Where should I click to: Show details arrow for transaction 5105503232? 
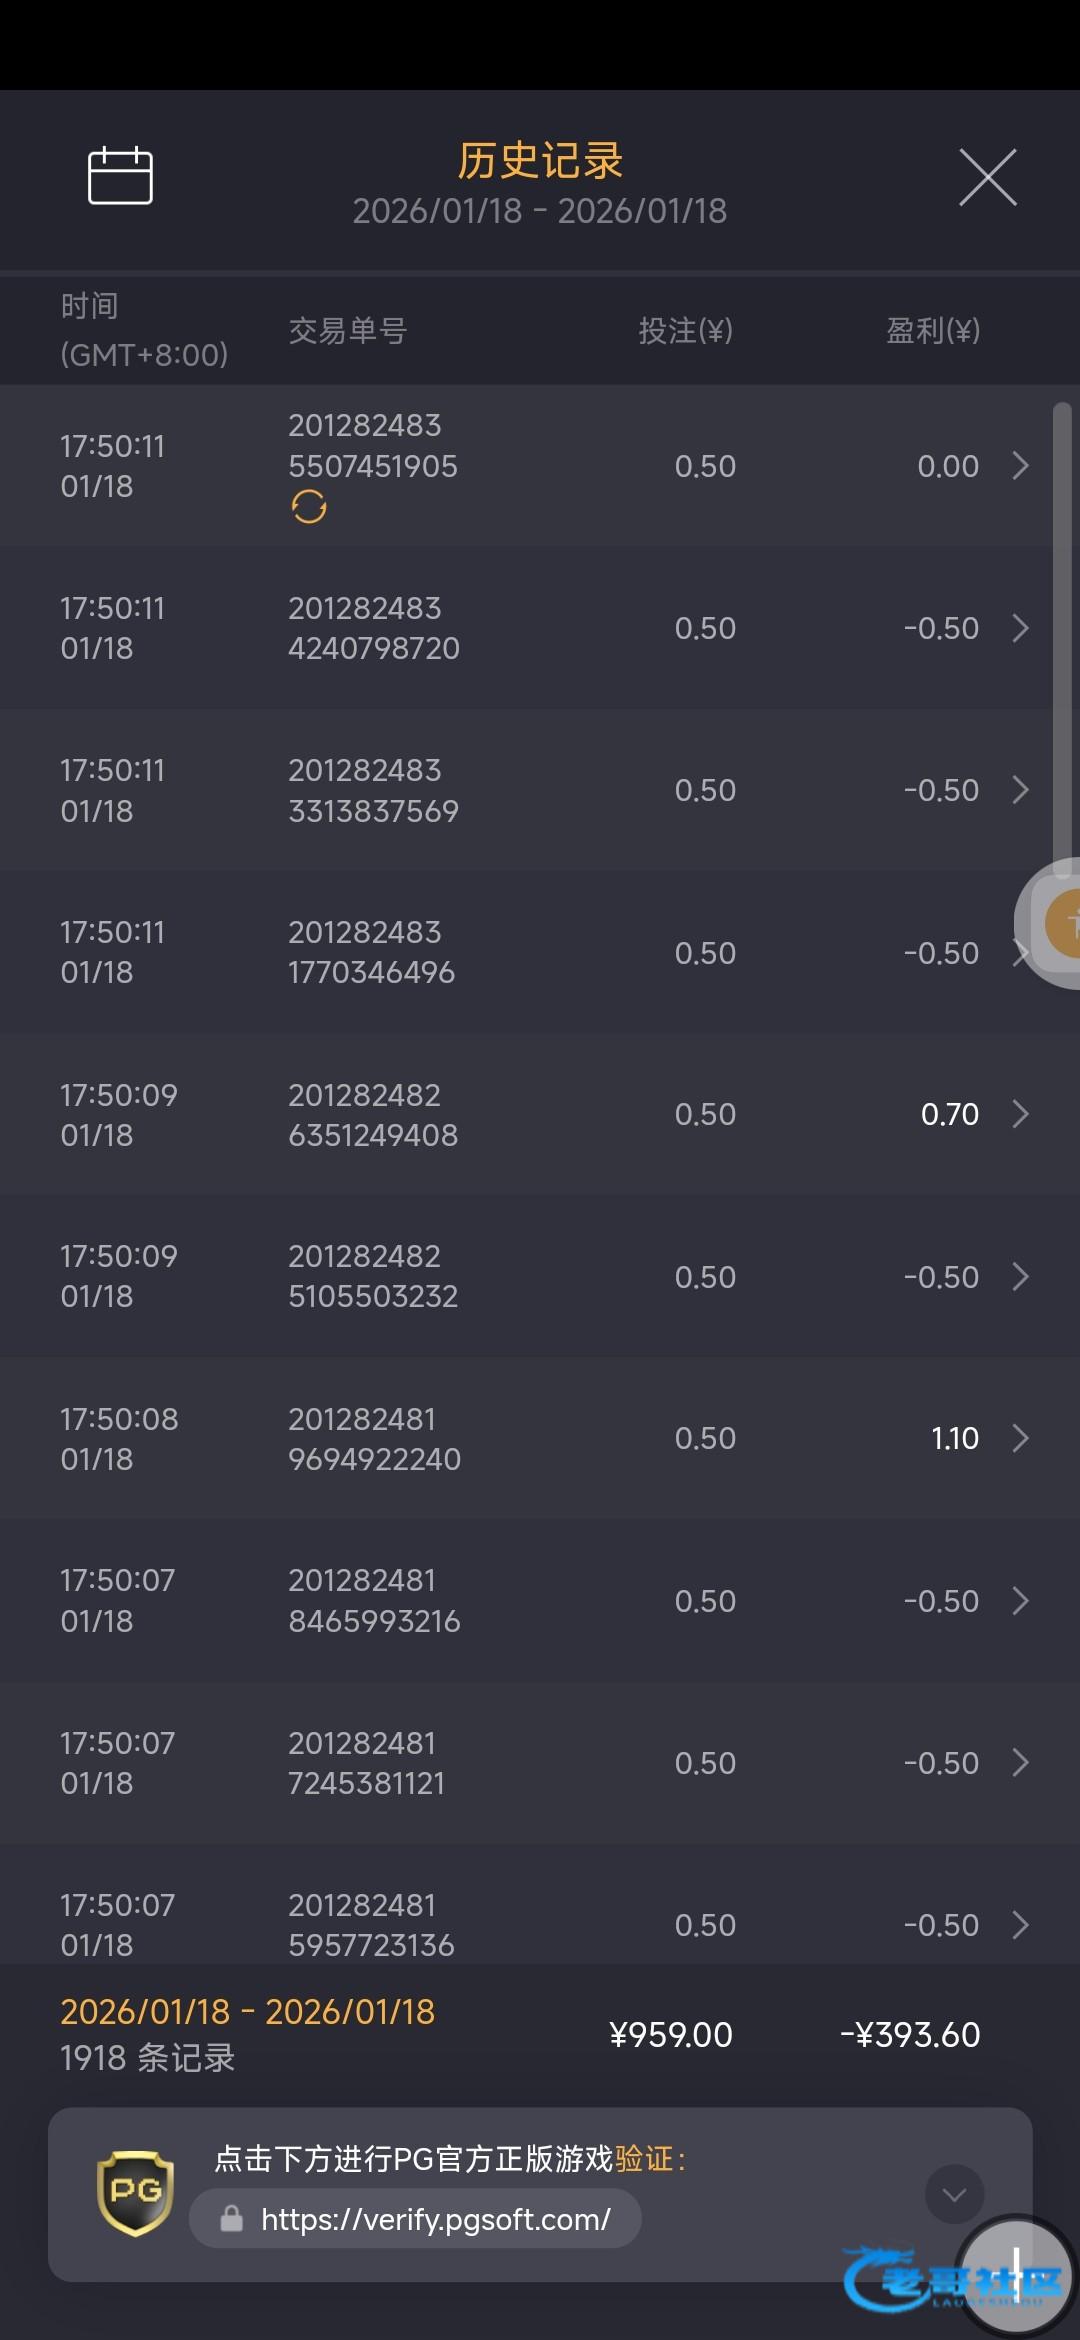pos(1020,1277)
